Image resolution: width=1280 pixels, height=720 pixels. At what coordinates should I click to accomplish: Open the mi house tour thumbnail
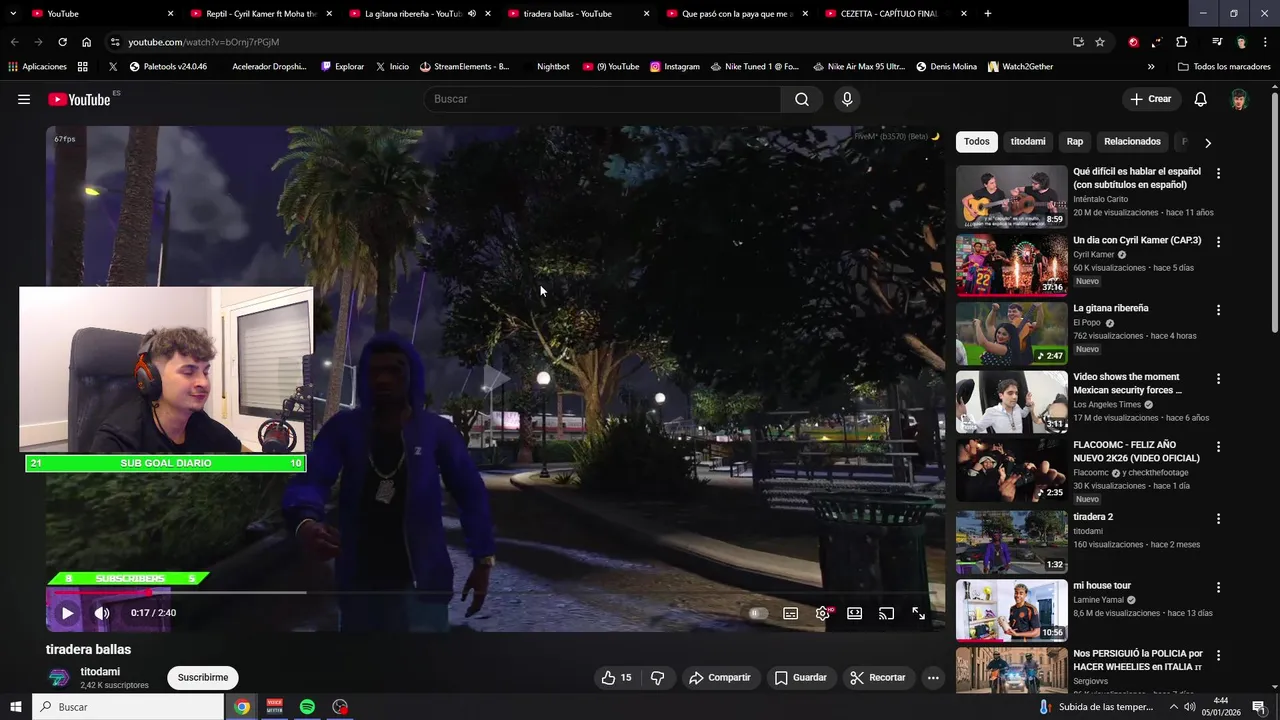pos(1012,610)
